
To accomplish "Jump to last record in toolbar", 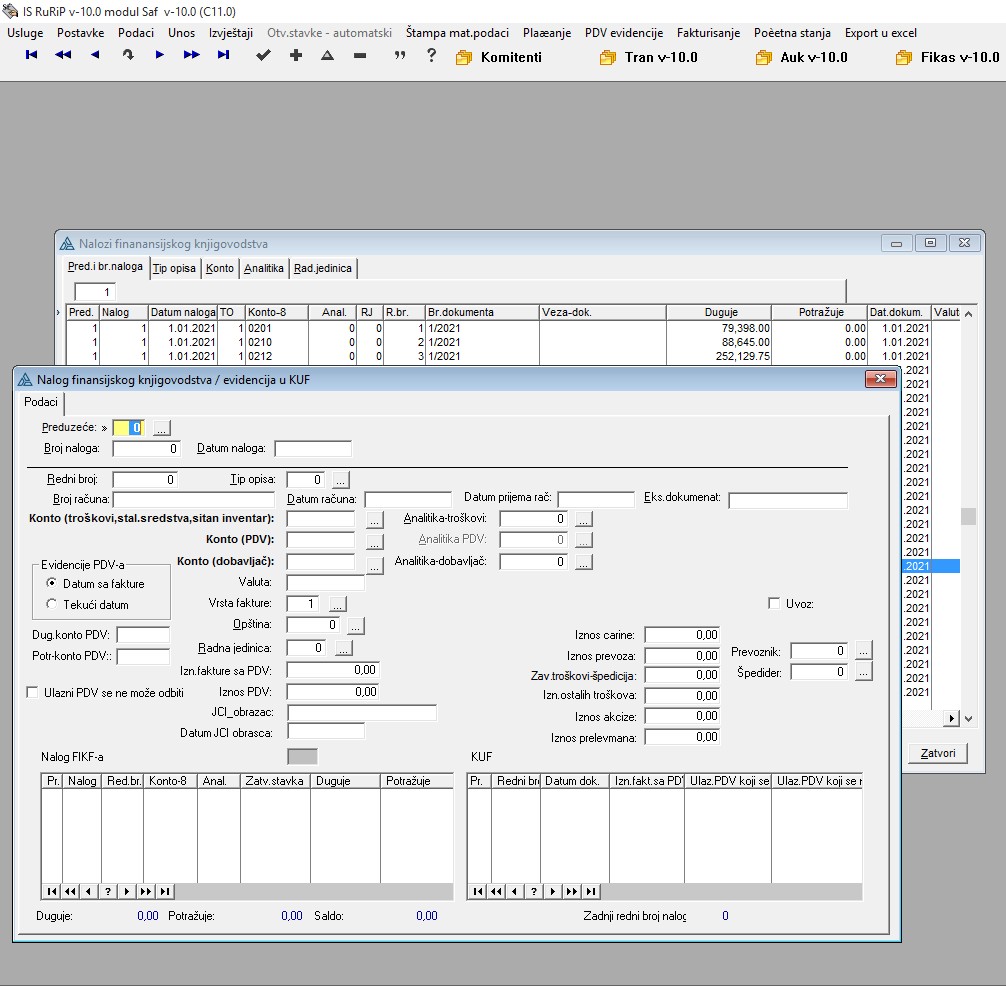I will (223, 56).
